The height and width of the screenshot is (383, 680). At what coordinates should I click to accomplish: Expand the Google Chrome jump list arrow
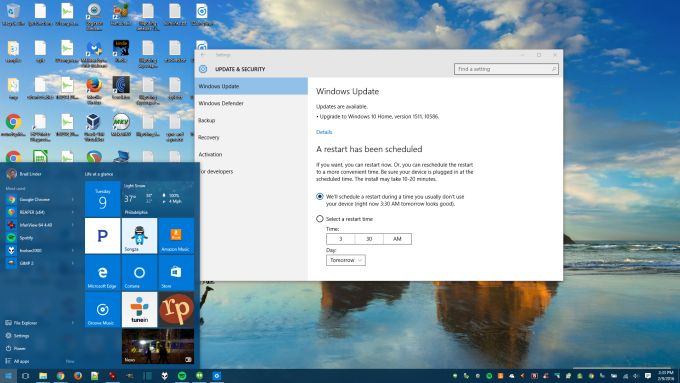click(73, 200)
